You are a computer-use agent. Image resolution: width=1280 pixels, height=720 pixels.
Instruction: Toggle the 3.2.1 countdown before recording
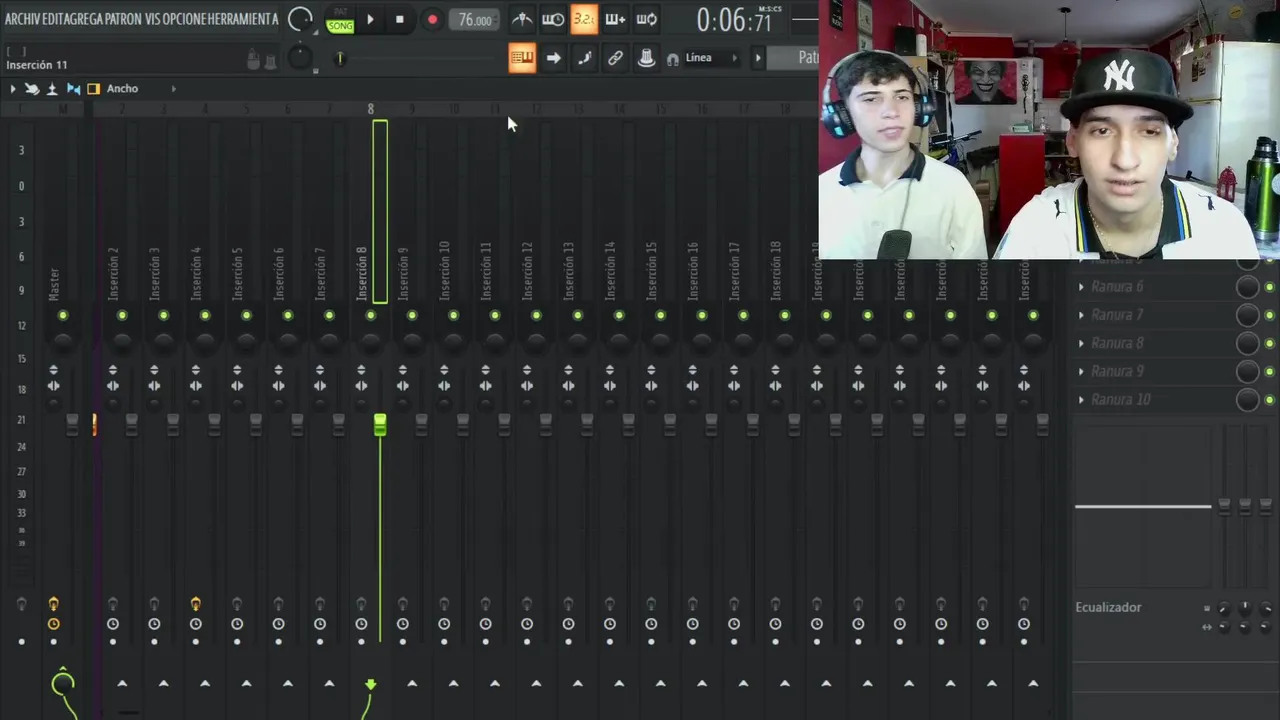[x=584, y=19]
